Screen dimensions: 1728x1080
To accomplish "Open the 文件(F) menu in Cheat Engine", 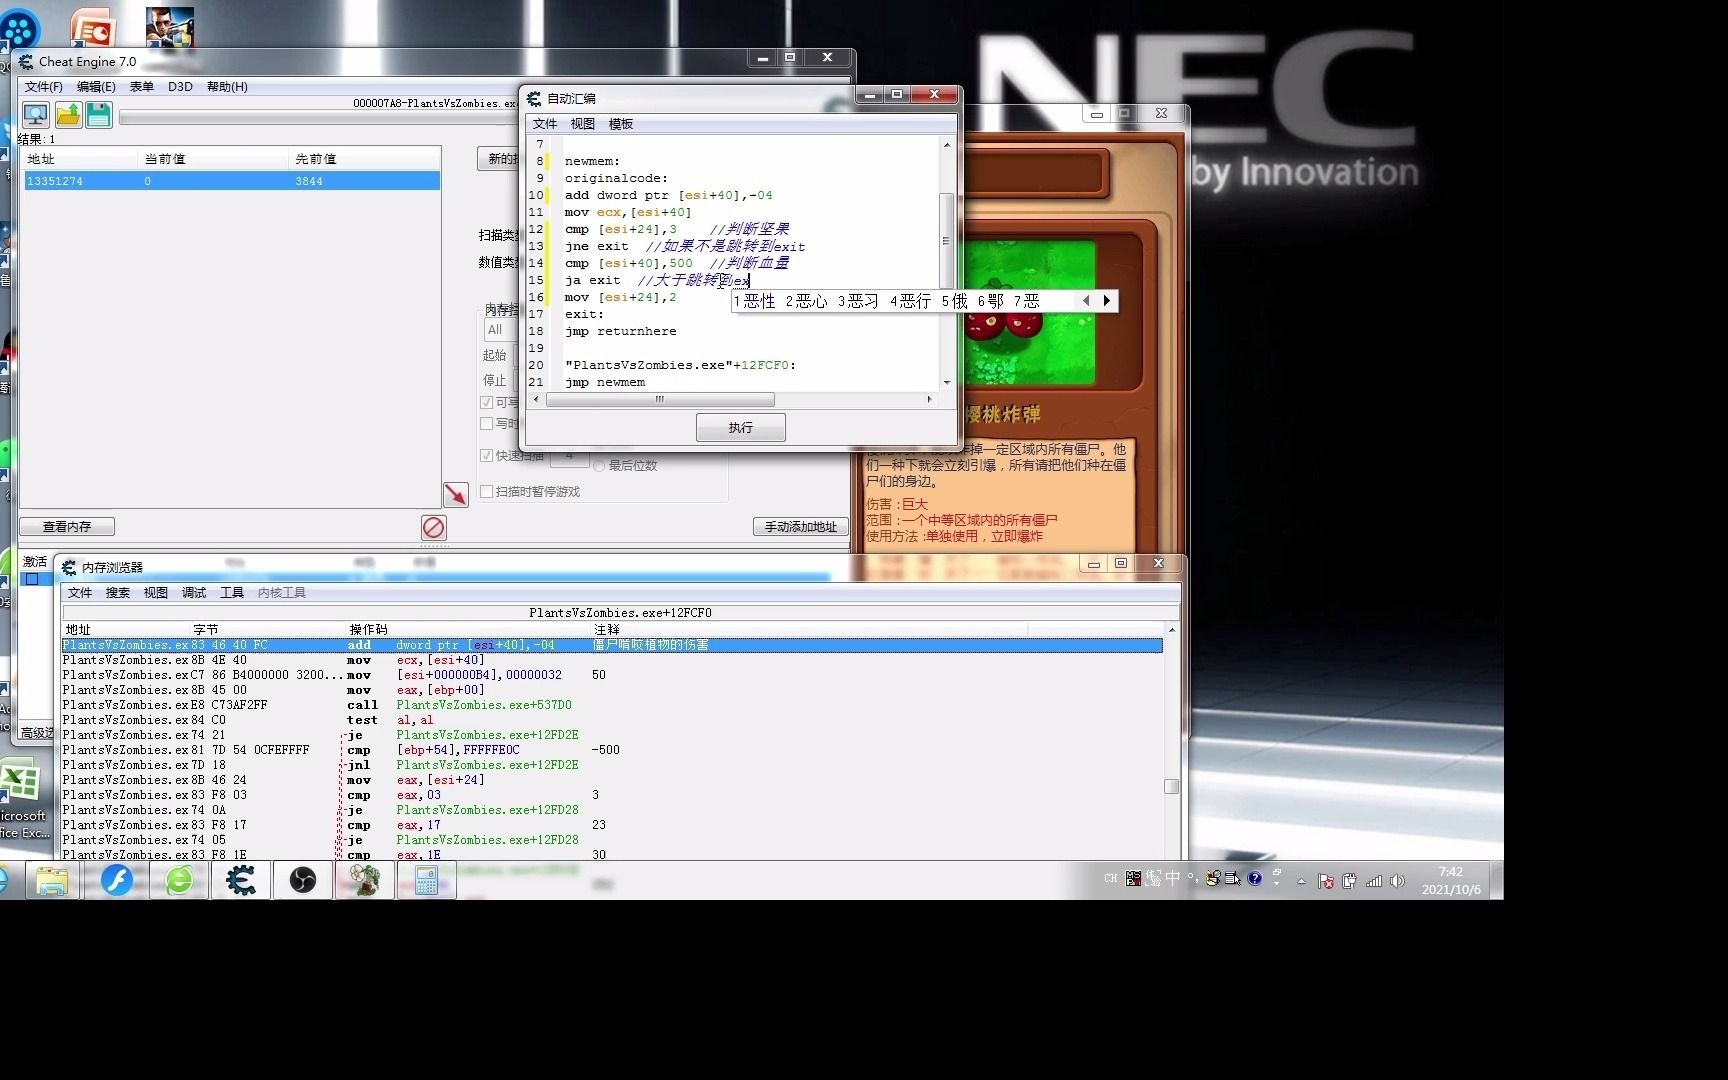I will (43, 87).
